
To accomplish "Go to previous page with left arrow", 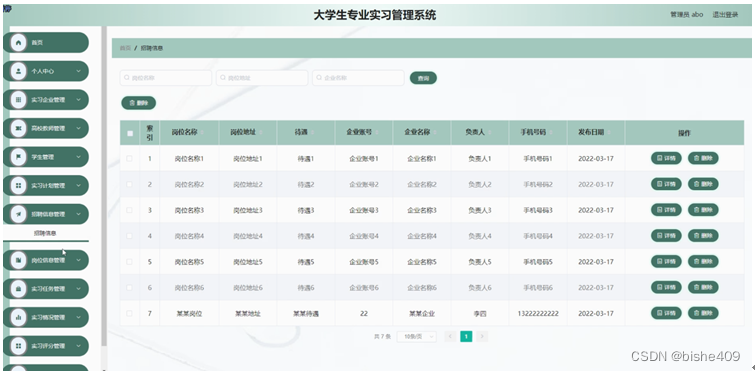I will coord(450,336).
